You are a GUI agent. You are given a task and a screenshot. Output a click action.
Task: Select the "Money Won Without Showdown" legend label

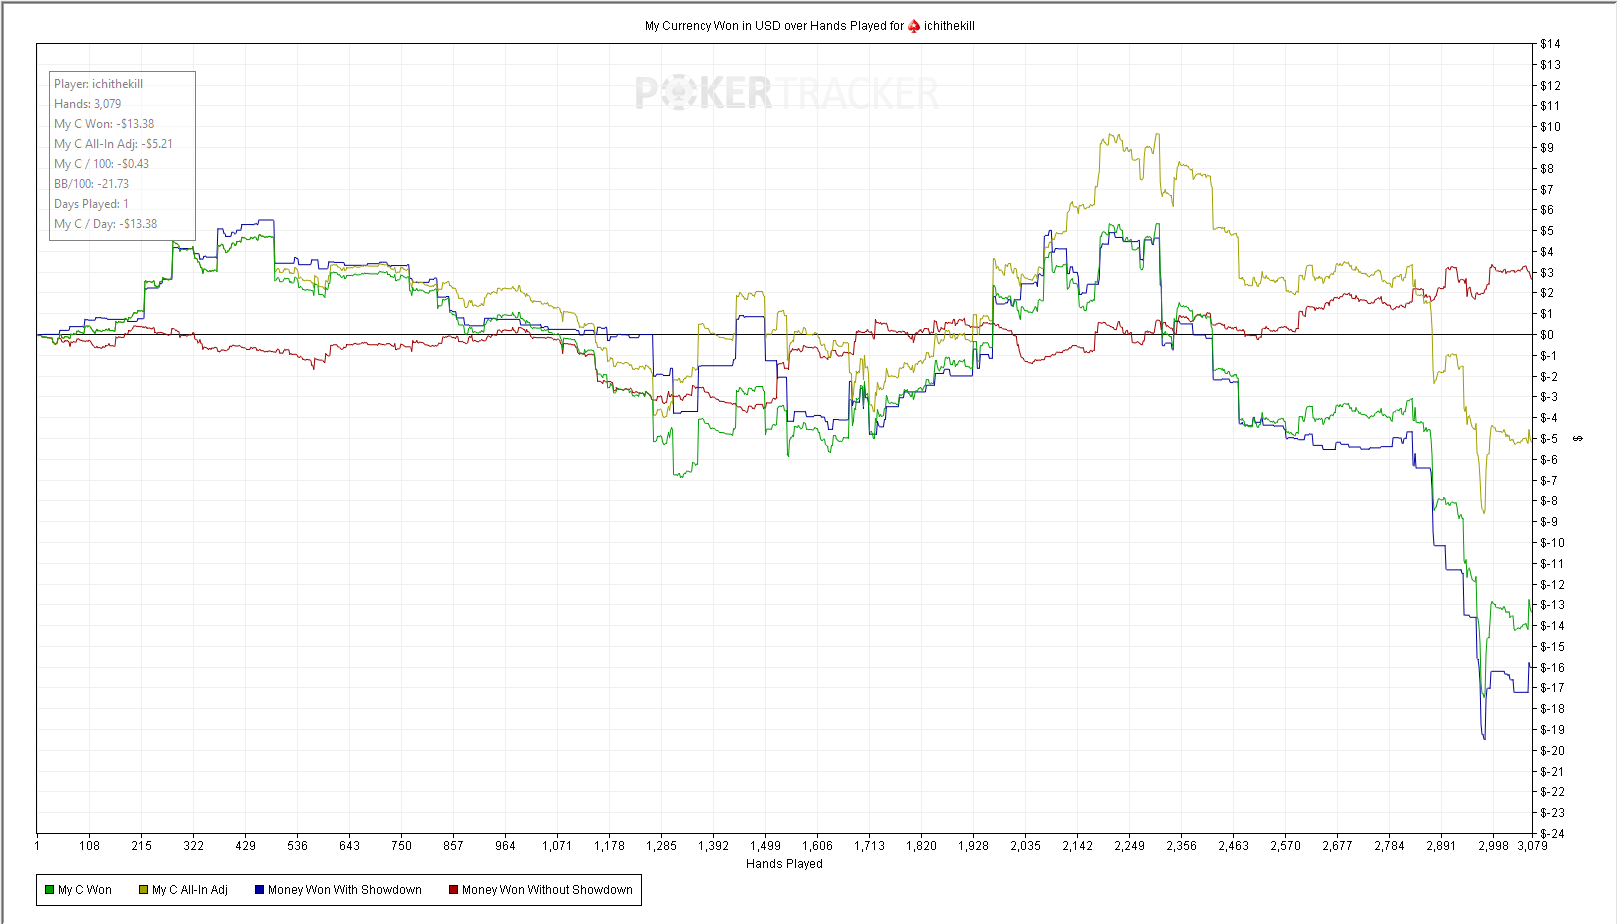547,890
